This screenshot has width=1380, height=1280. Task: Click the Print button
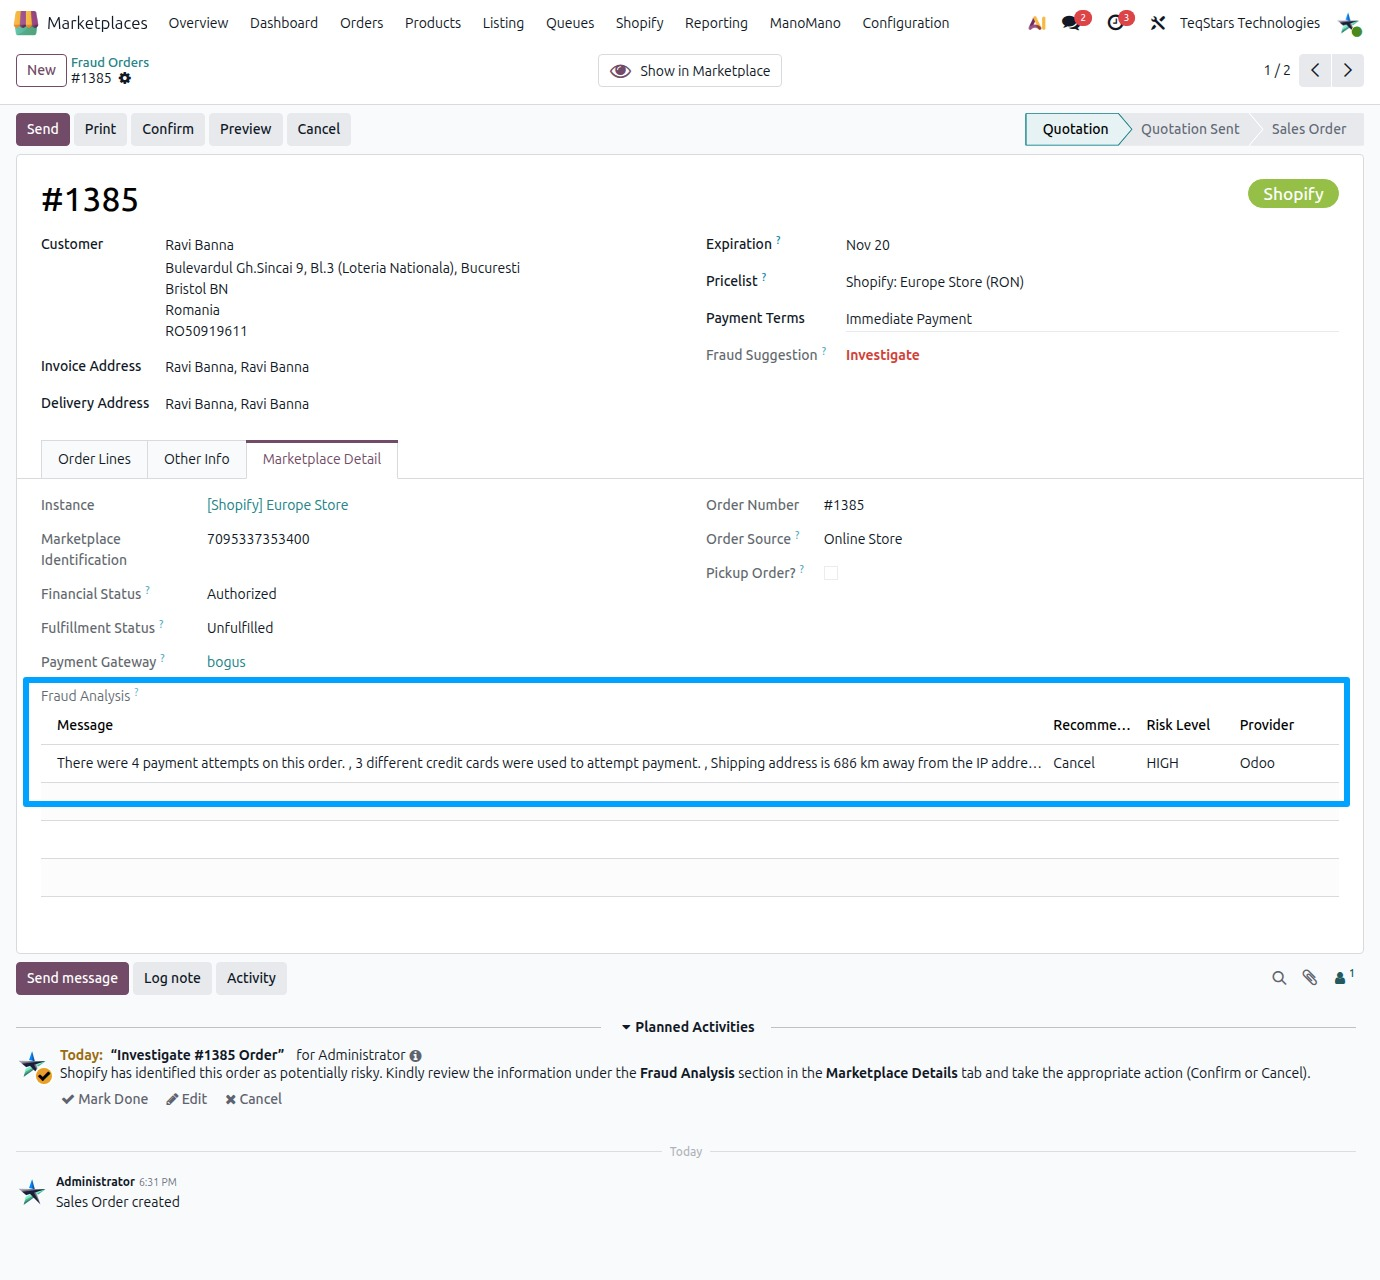point(100,129)
